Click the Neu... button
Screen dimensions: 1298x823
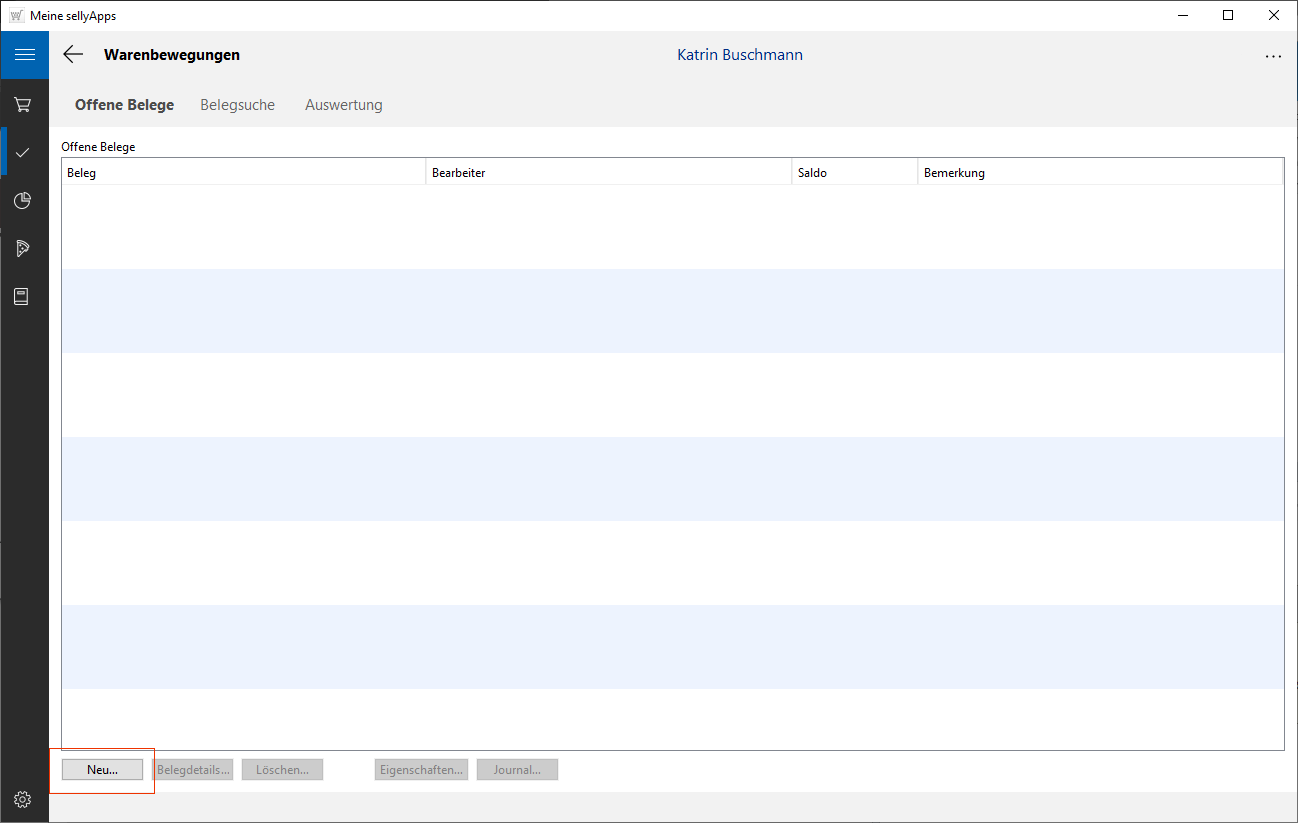coord(102,770)
